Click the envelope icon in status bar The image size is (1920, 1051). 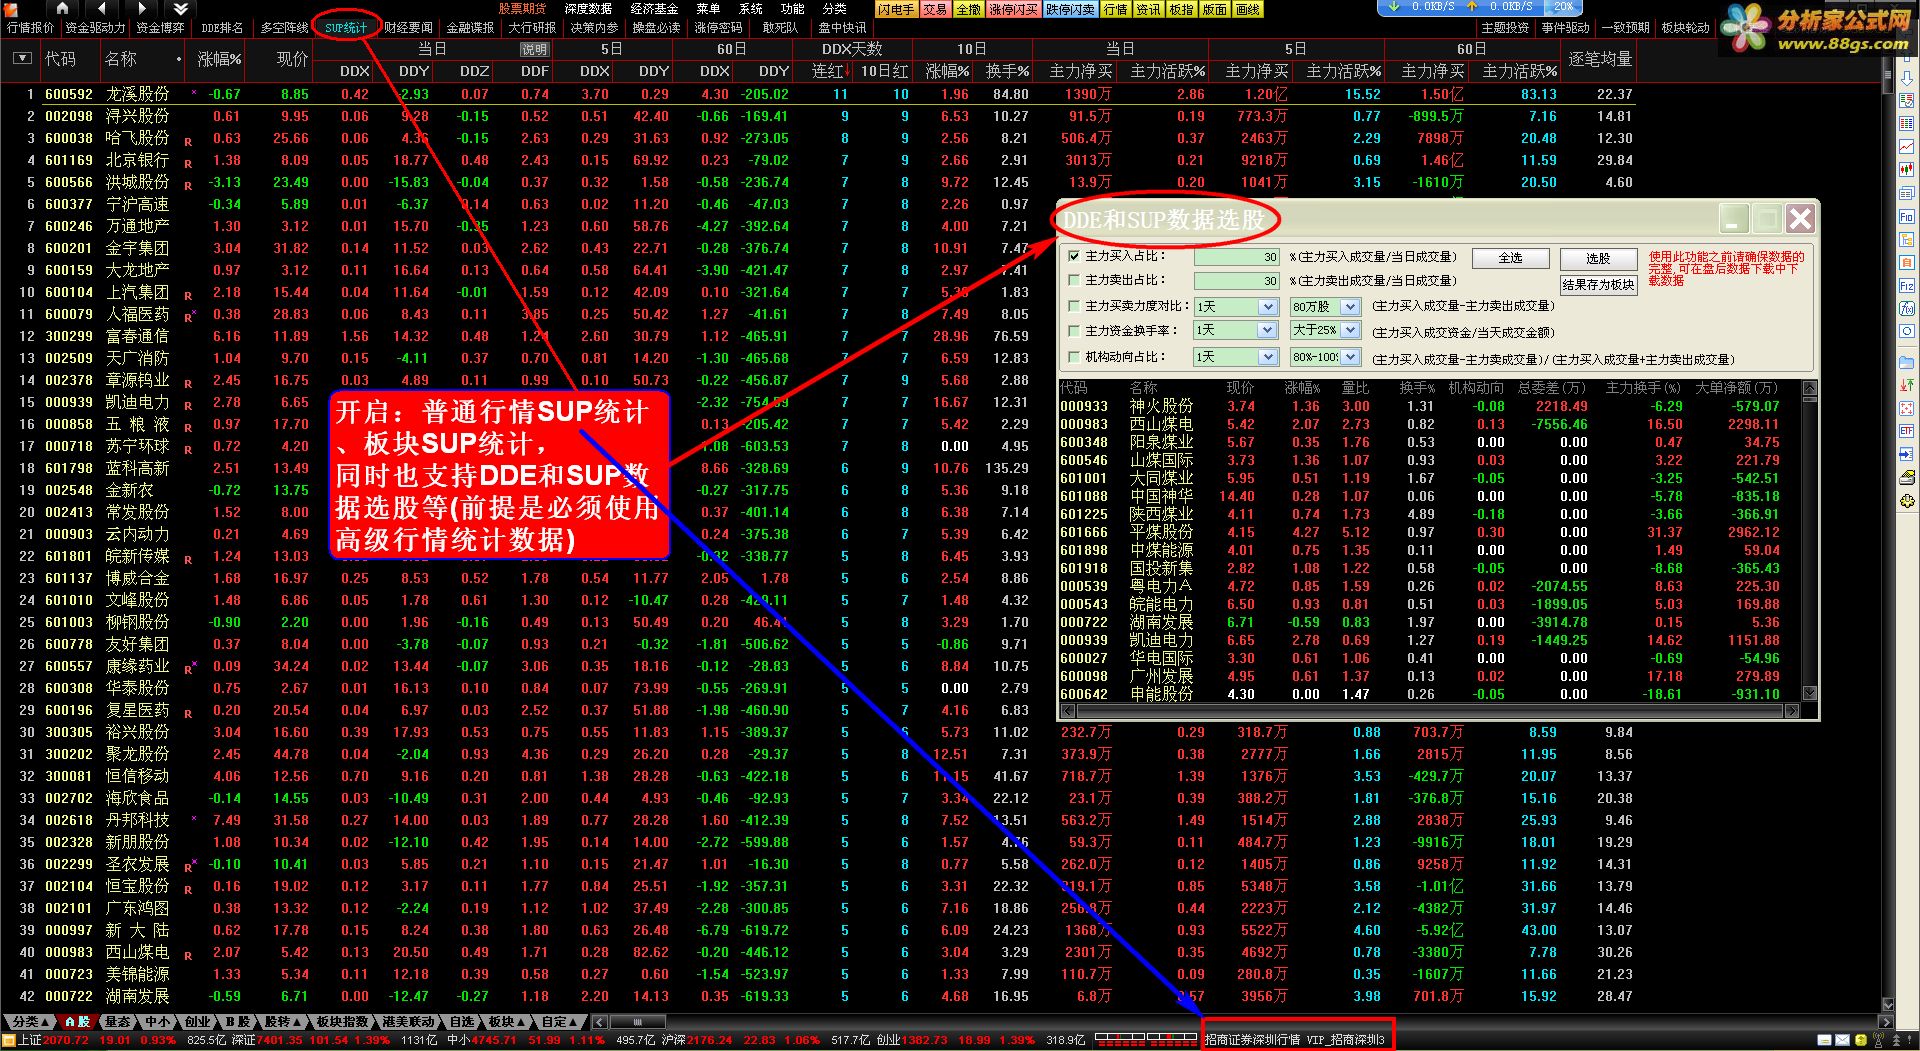1842,1040
